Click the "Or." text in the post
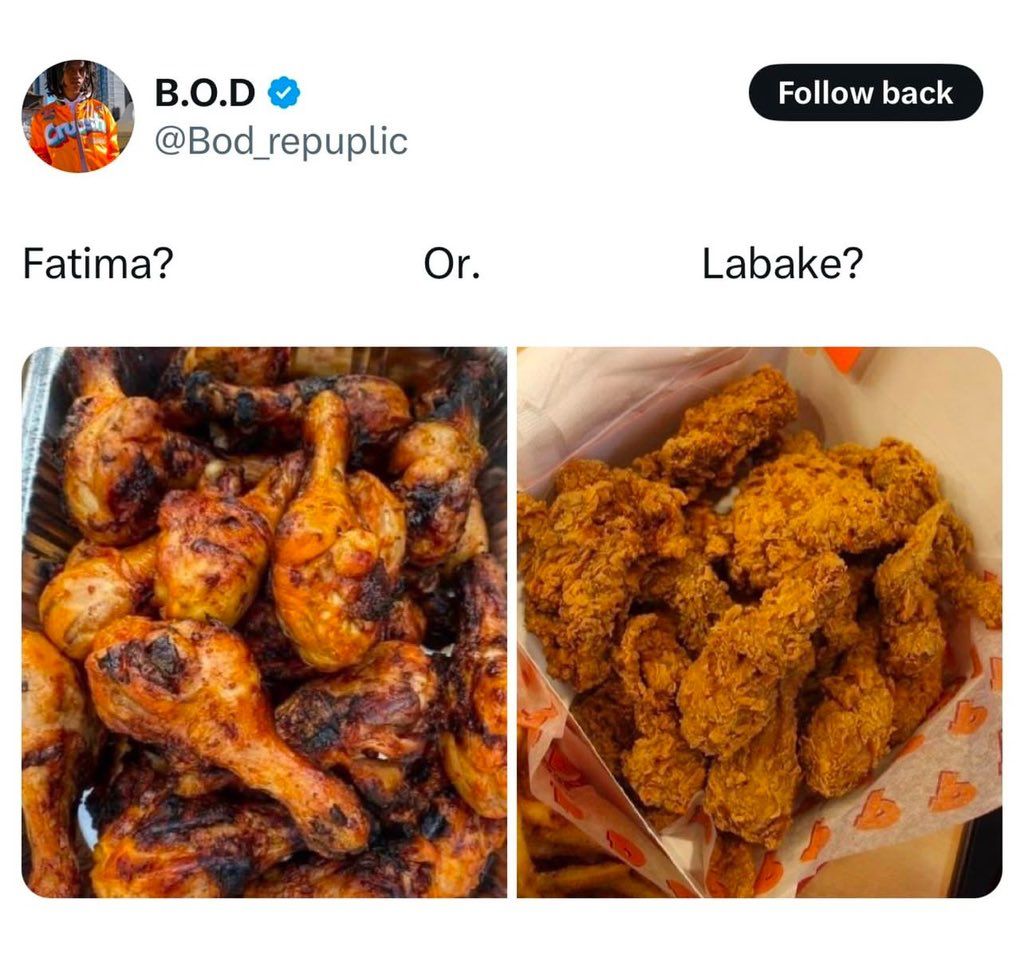The height and width of the screenshot is (974, 1024). pos(452,264)
